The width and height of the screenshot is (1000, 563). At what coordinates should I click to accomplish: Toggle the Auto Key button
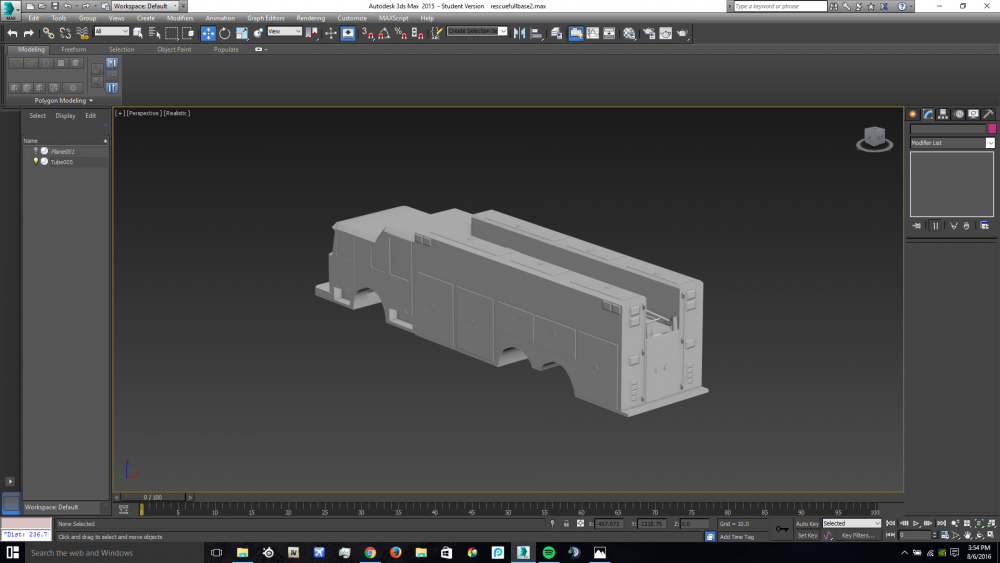pyautogui.click(x=807, y=524)
